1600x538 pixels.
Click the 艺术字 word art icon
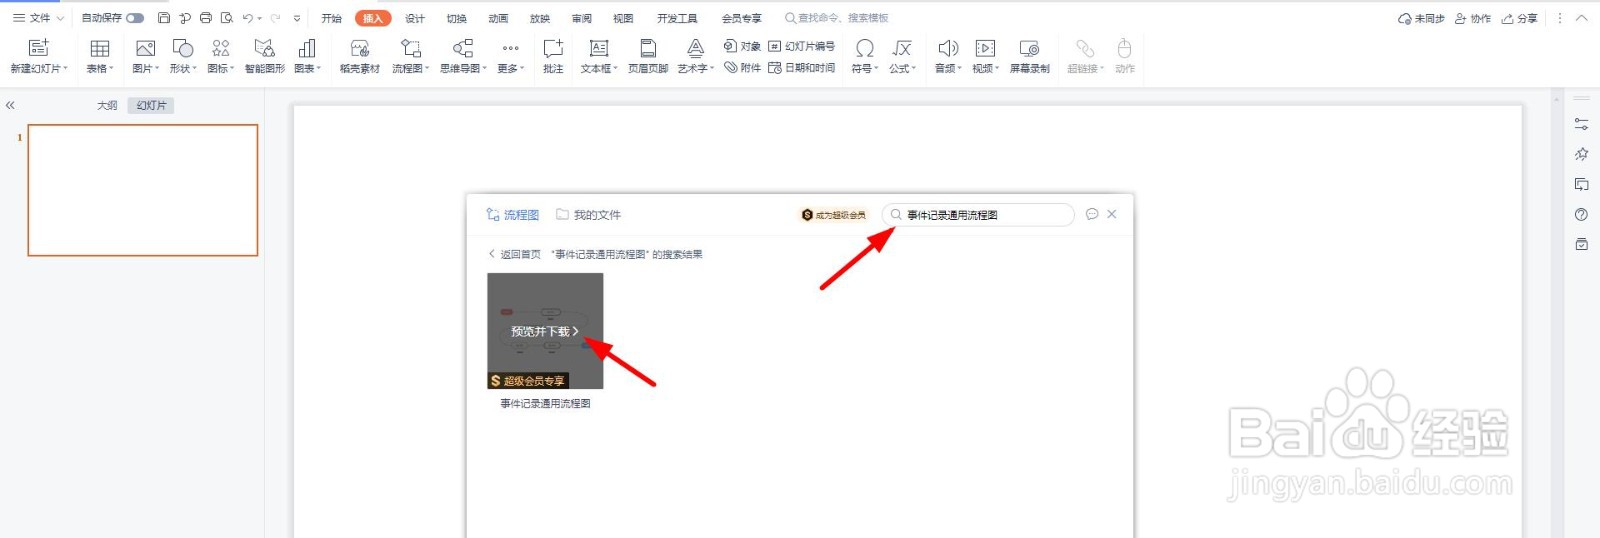point(695,48)
